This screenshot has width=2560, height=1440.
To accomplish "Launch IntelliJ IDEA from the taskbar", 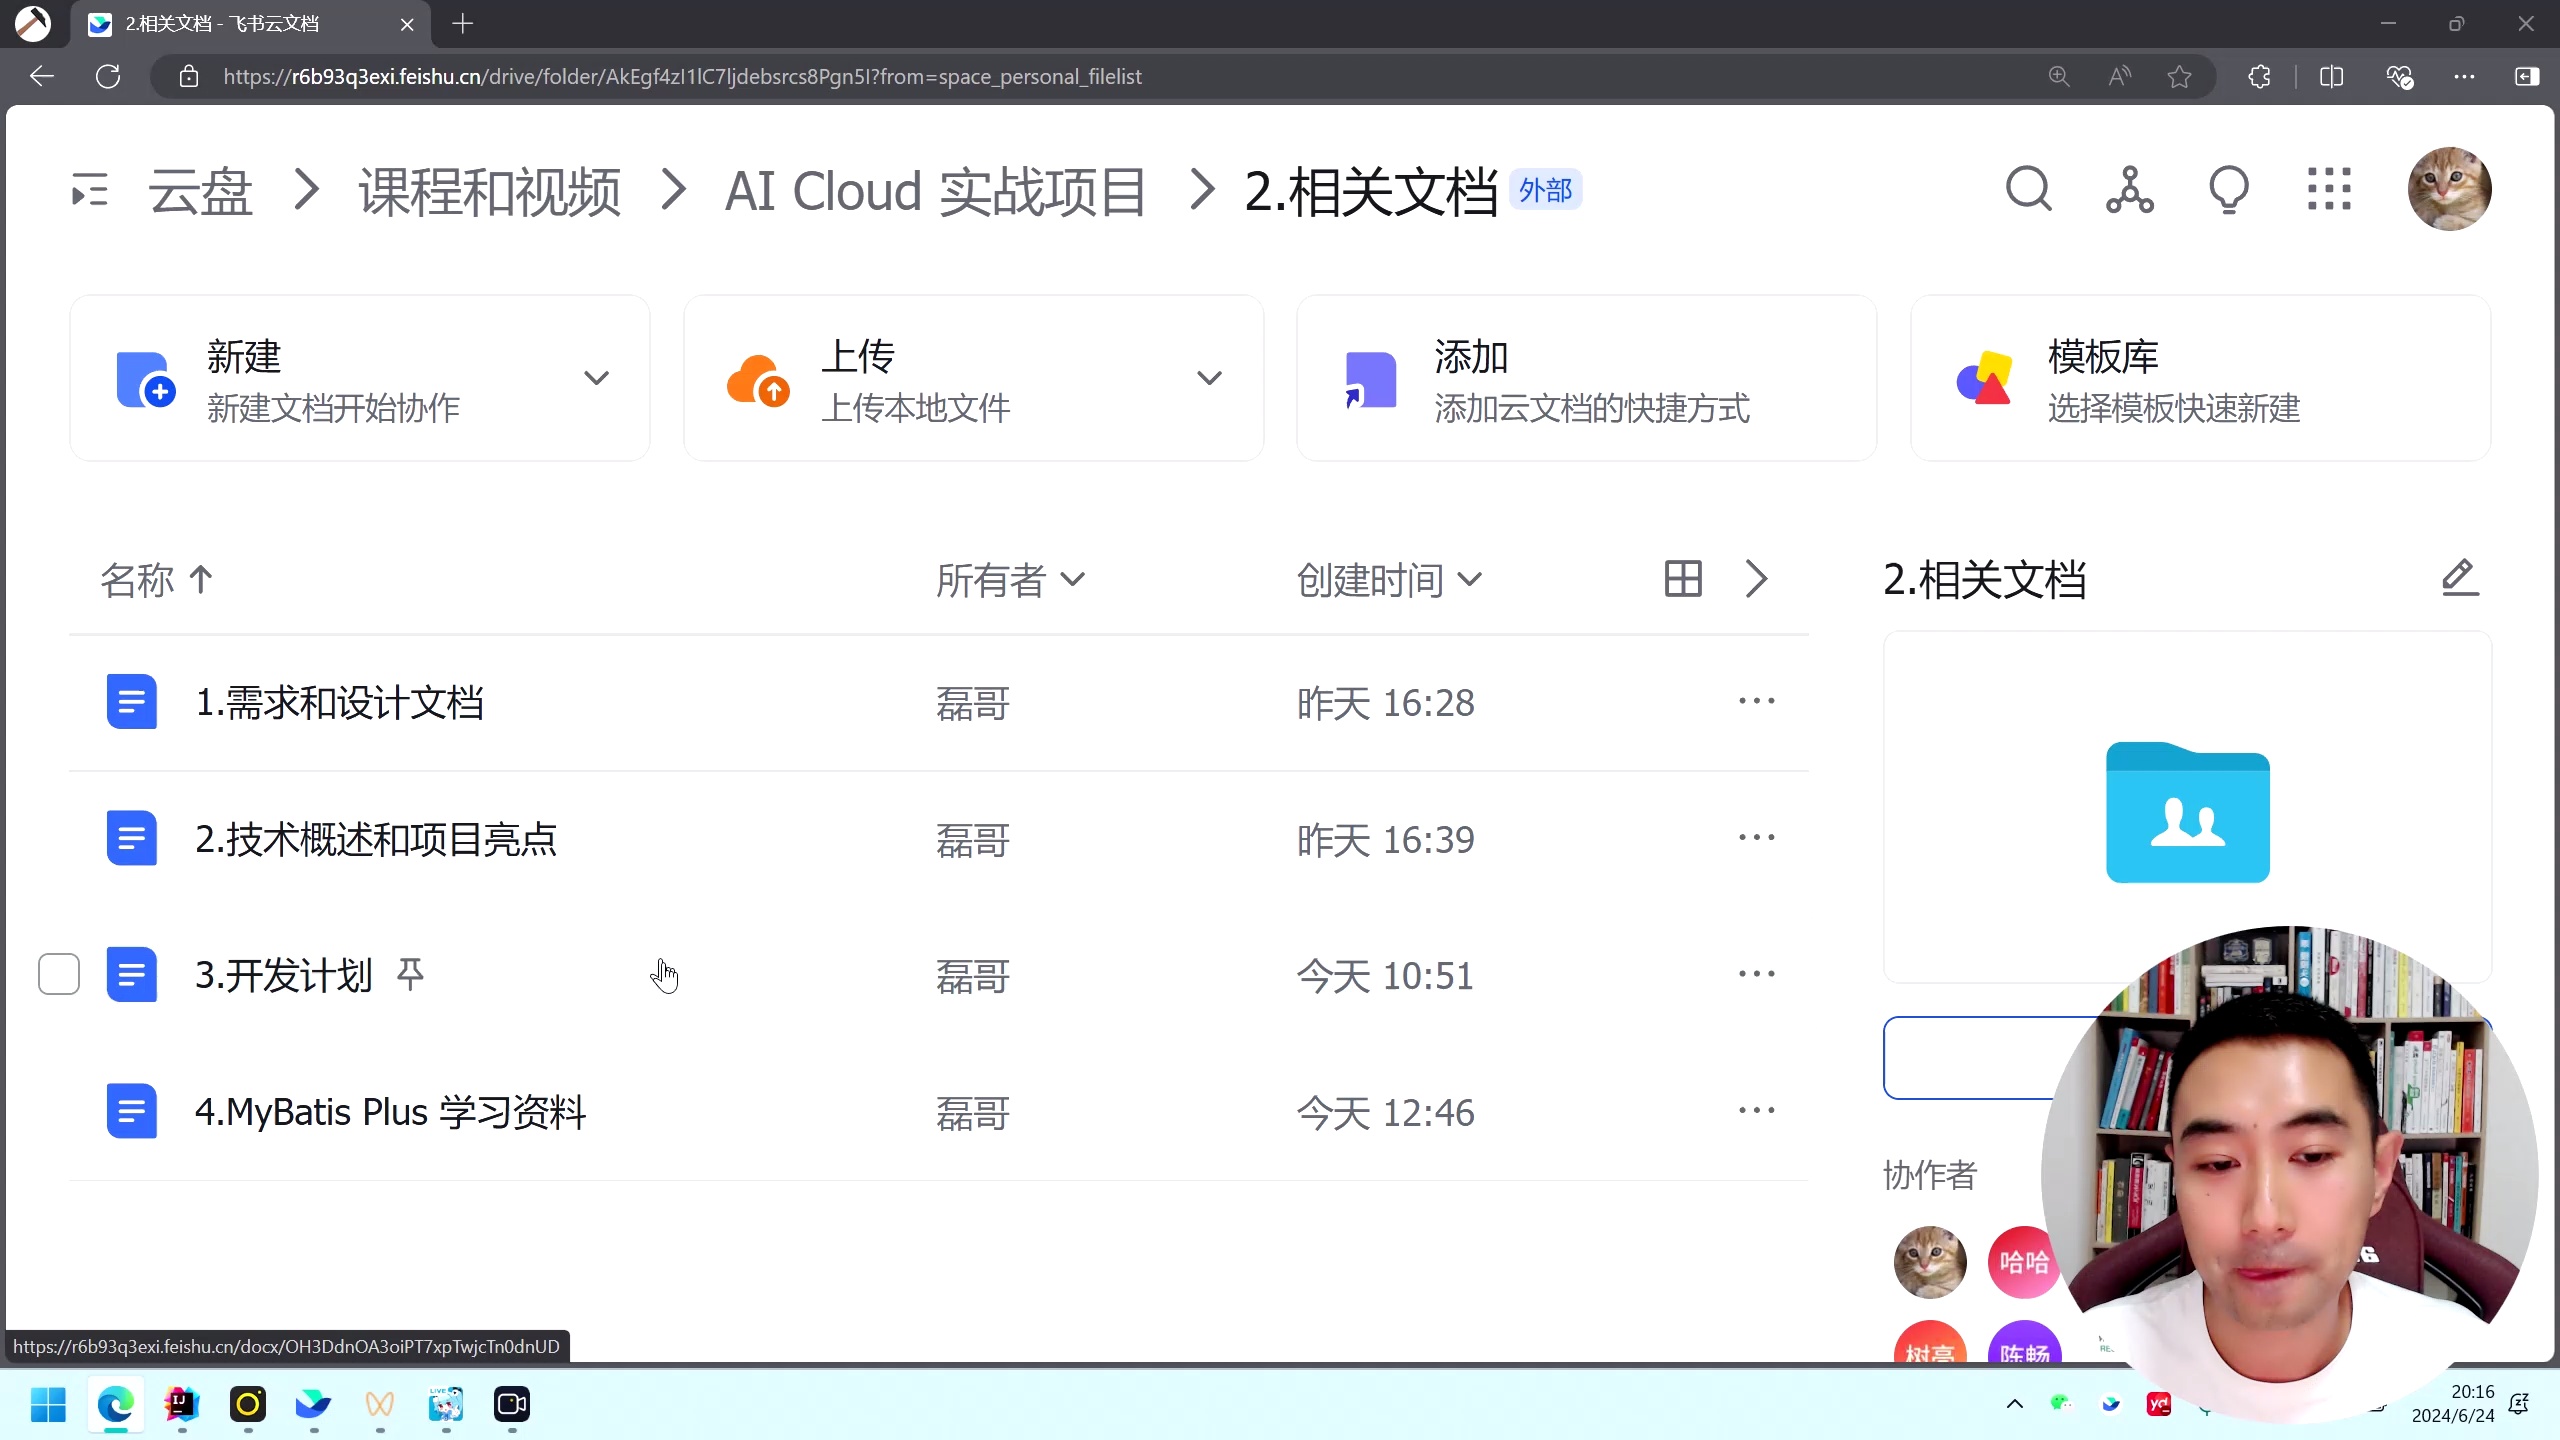I will [x=181, y=1405].
